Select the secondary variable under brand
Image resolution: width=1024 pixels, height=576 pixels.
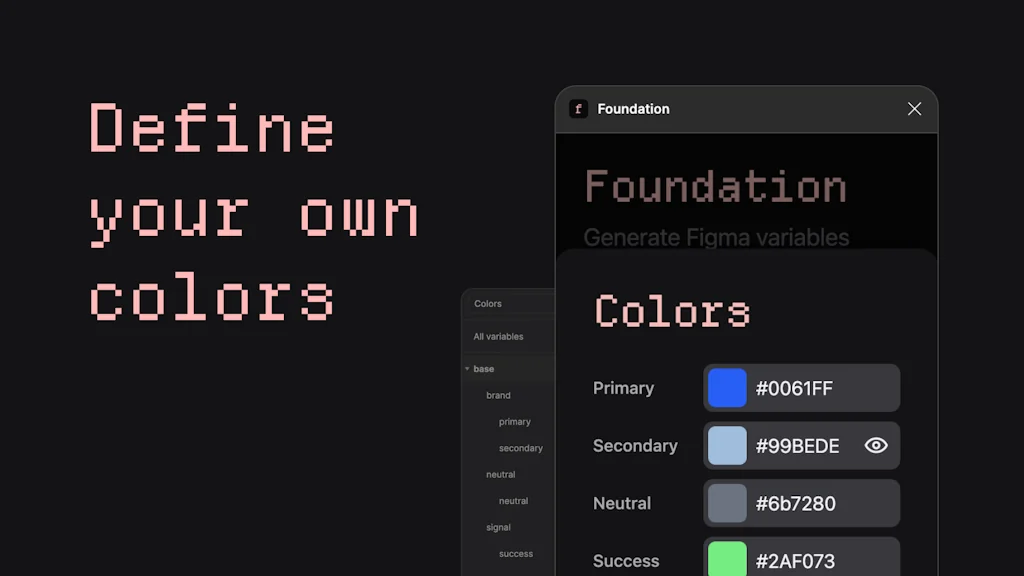[x=520, y=448]
